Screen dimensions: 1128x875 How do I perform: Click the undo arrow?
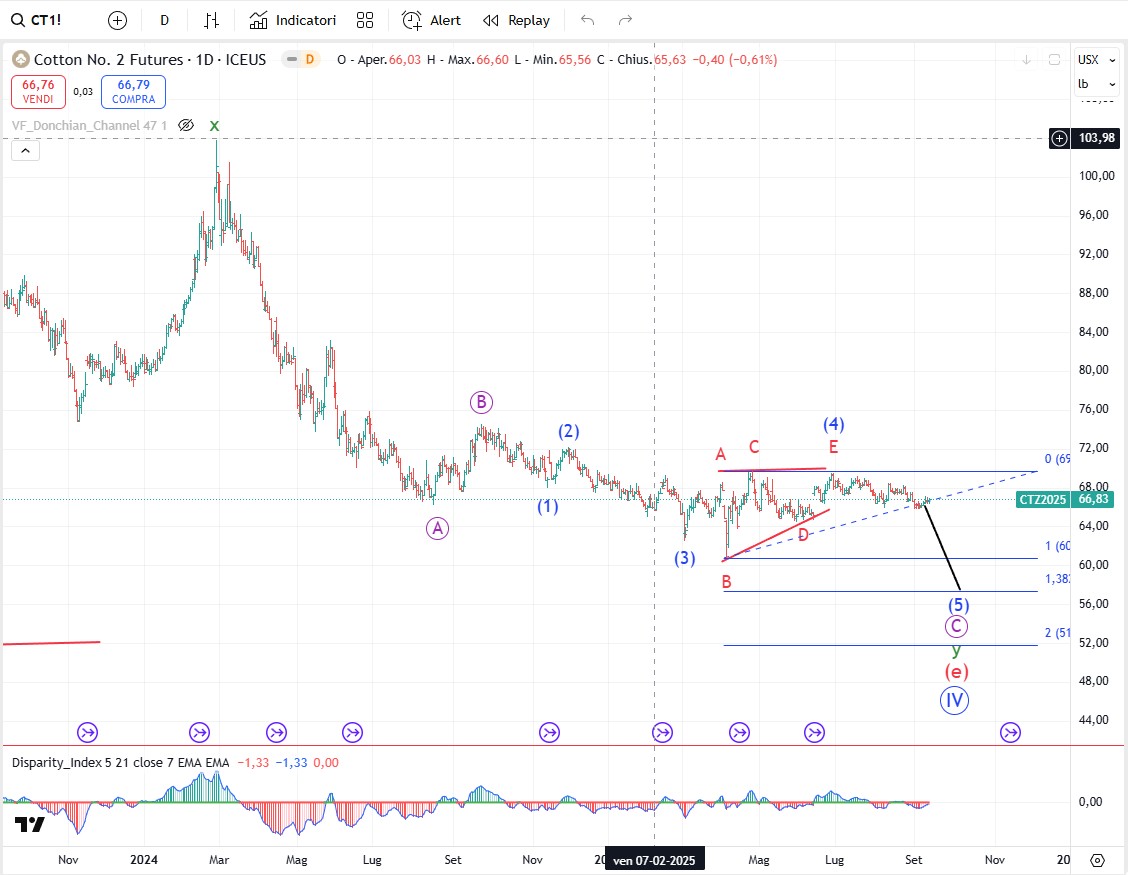tap(587, 20)
